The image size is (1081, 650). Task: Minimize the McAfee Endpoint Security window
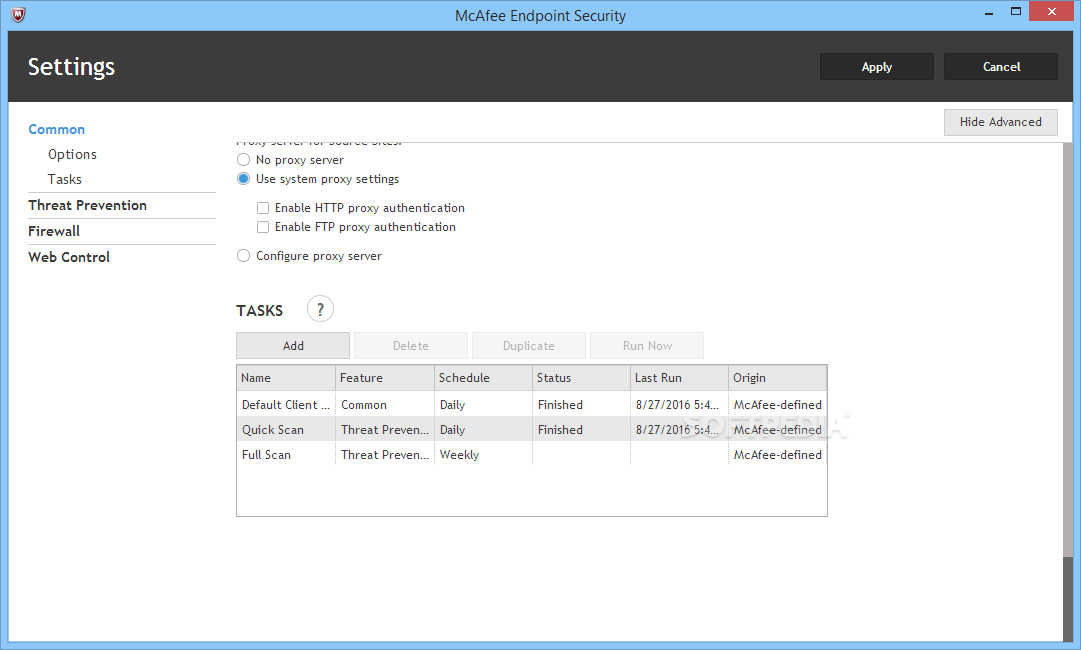pyautogui.click(x=989, y=12)
